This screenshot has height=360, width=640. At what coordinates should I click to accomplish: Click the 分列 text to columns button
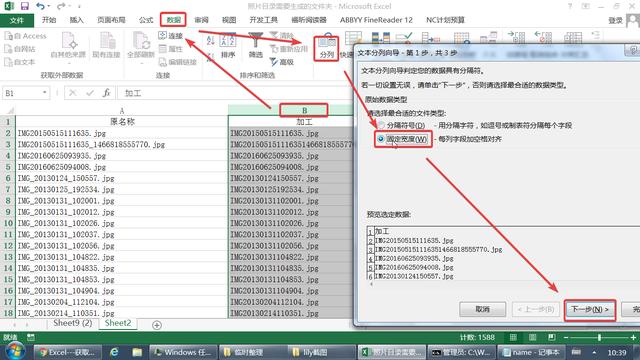[x=327, y=48]
